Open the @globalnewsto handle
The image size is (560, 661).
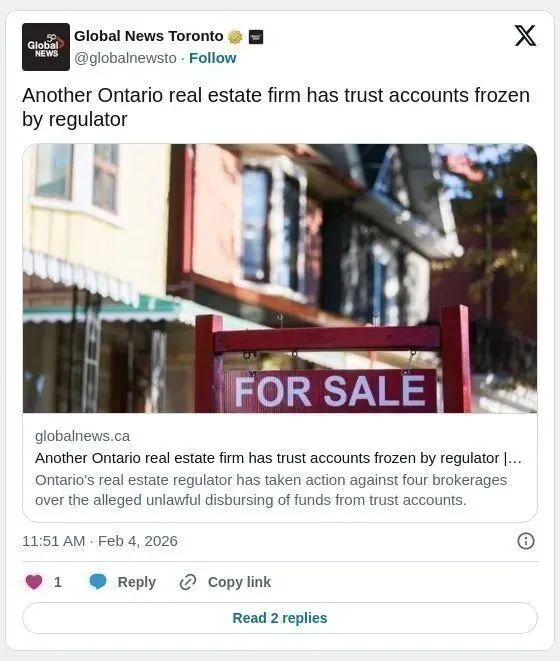click(x=125, y=58)
